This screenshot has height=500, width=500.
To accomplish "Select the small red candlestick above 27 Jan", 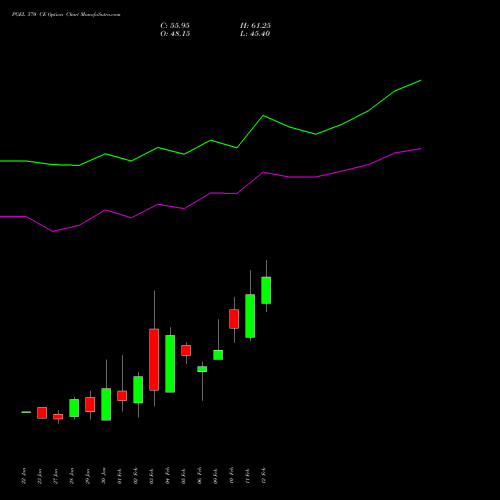I will (58, 417).
